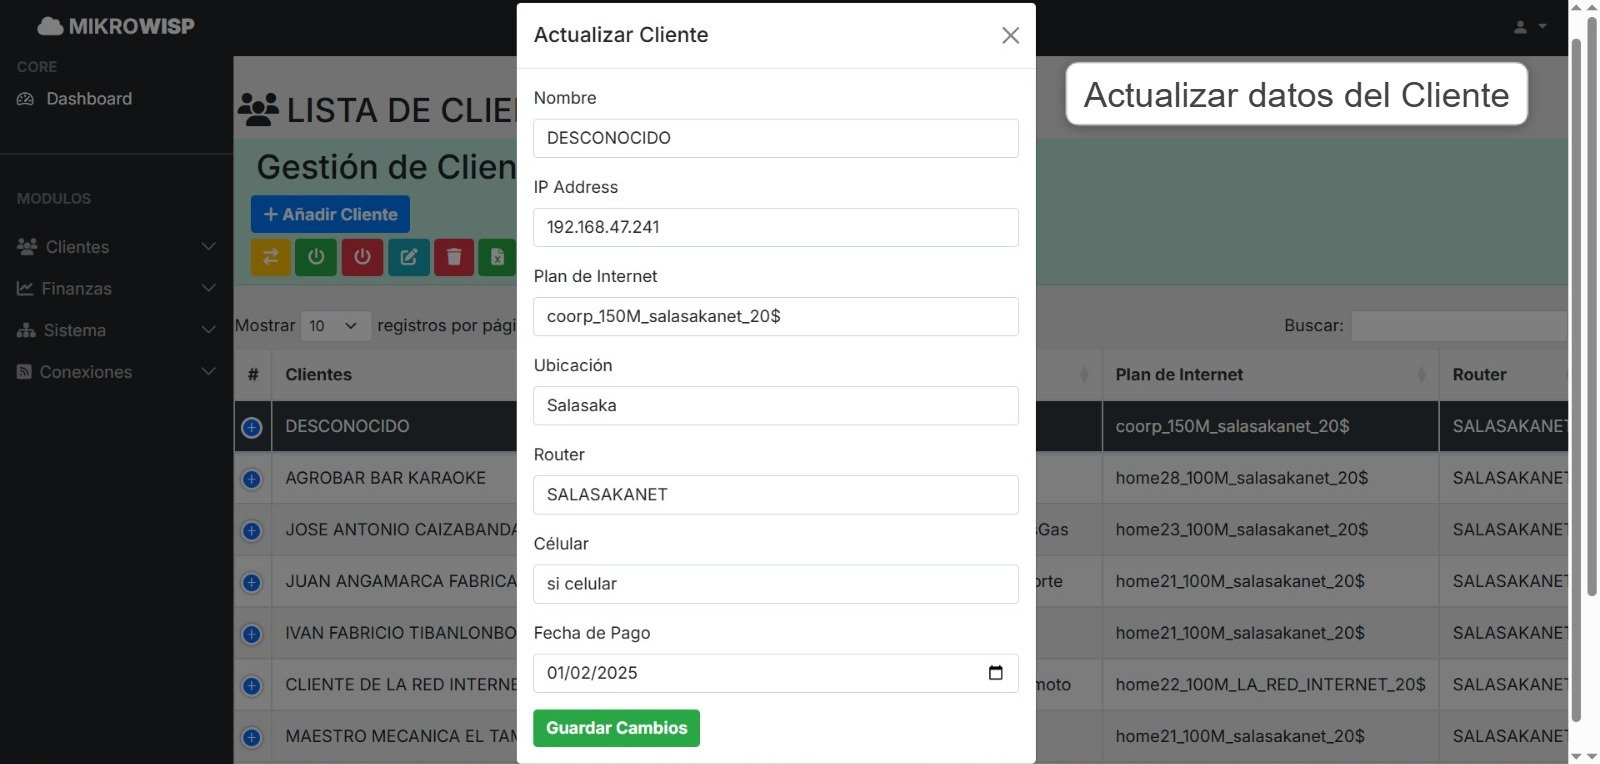Click the IP Address input field
This screenshot has width=1600, height=764.
(775, 227)
